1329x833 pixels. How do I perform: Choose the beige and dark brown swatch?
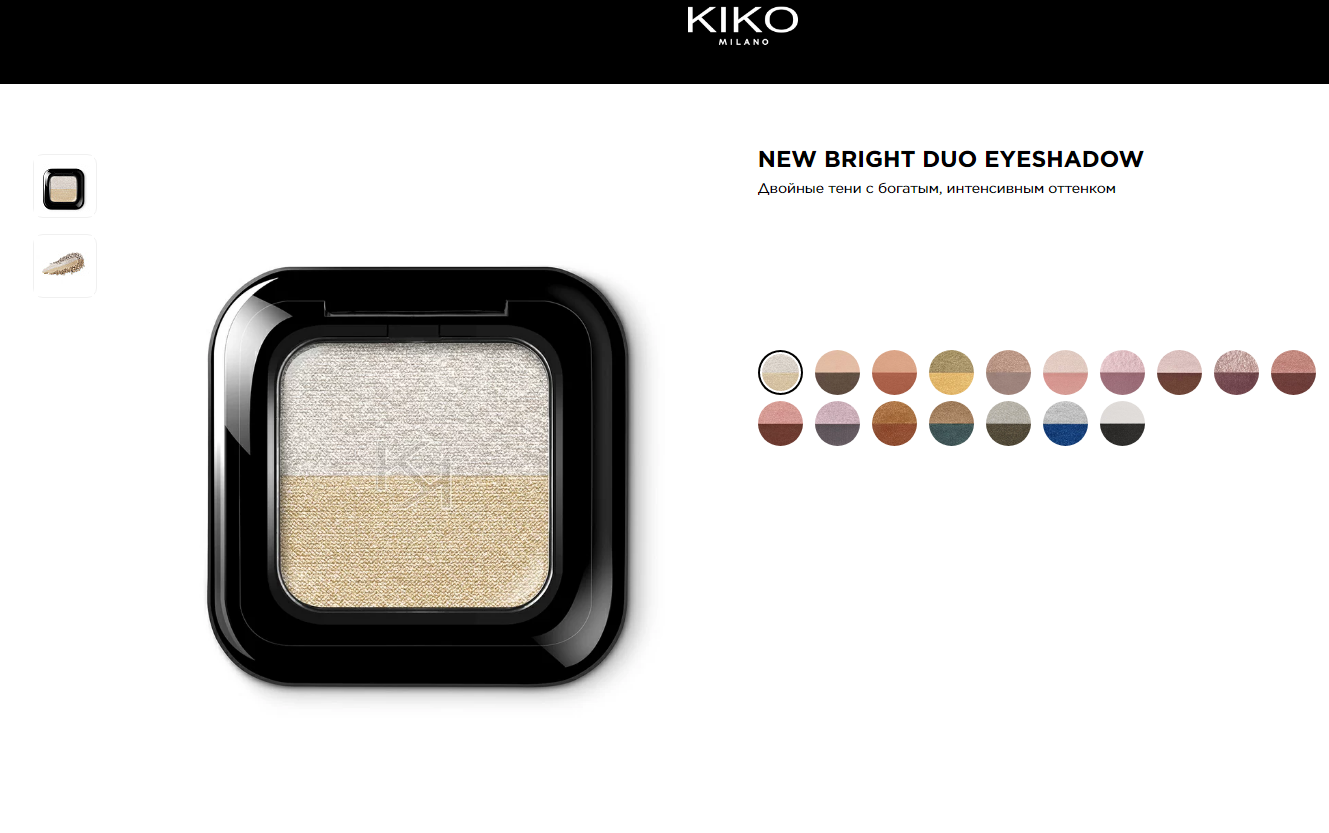837,373
